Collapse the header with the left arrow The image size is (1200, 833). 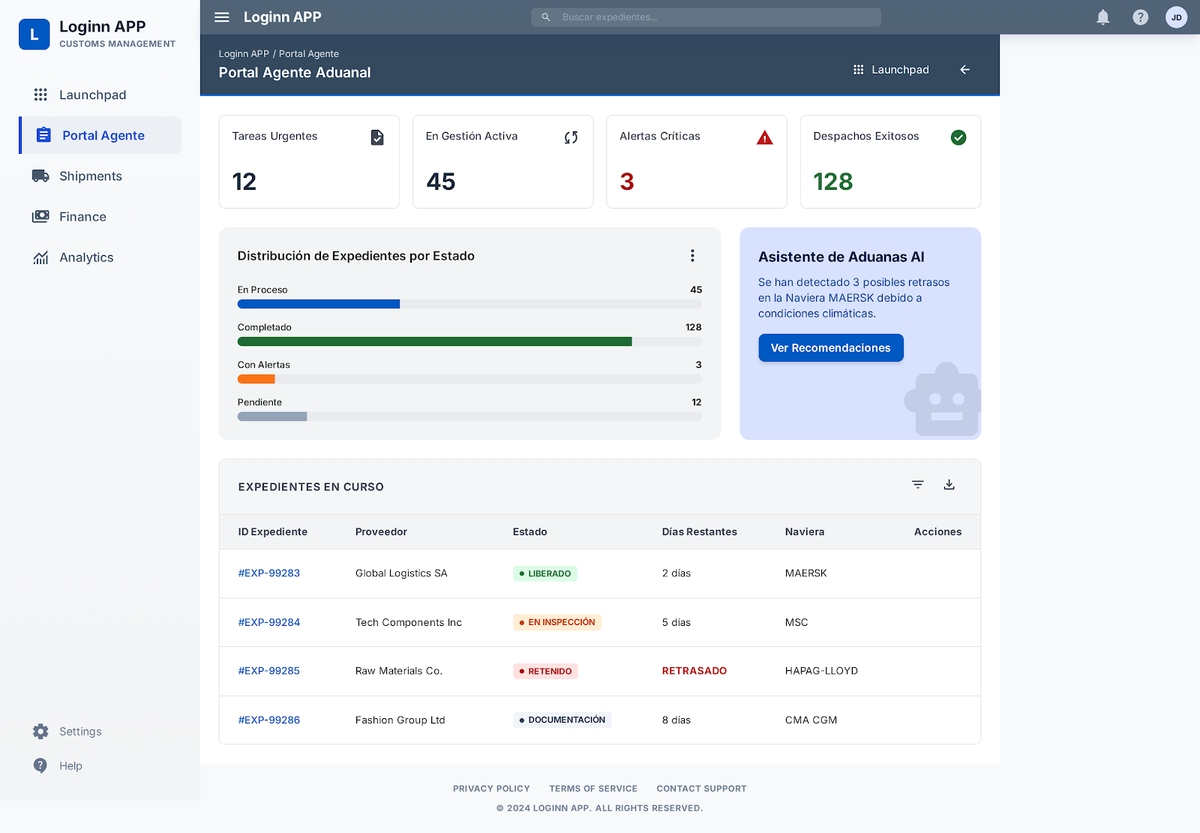[964, 70]
